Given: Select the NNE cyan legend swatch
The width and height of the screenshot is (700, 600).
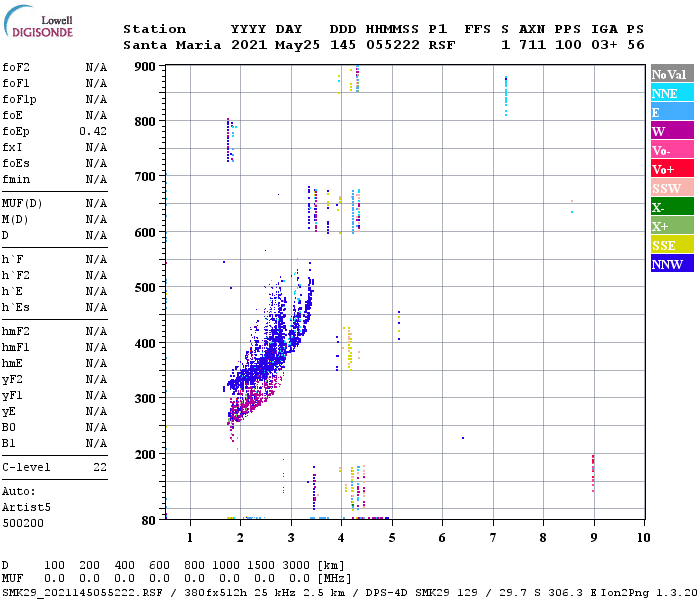Looking at the screenshot, I should tap(672, 92).
